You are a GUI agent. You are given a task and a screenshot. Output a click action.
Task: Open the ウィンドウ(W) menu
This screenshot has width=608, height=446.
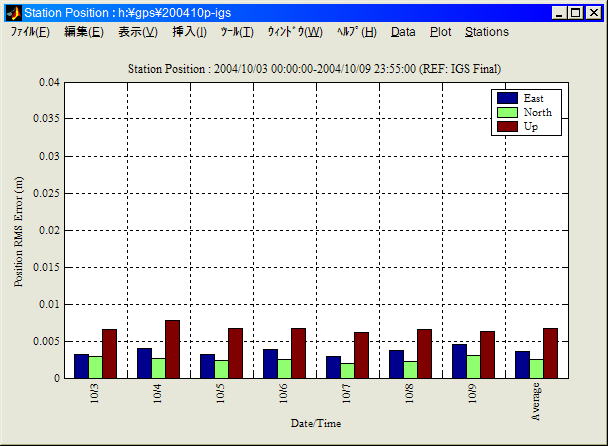coord(294,32)
